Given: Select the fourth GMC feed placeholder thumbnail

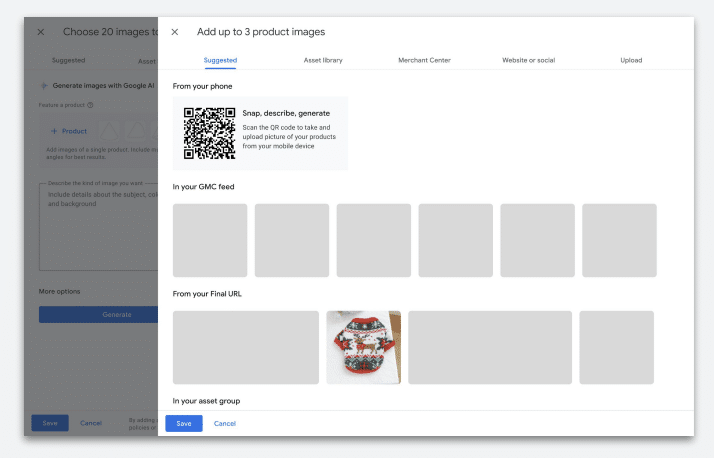Looking at the screenshot, I should 456,240.
